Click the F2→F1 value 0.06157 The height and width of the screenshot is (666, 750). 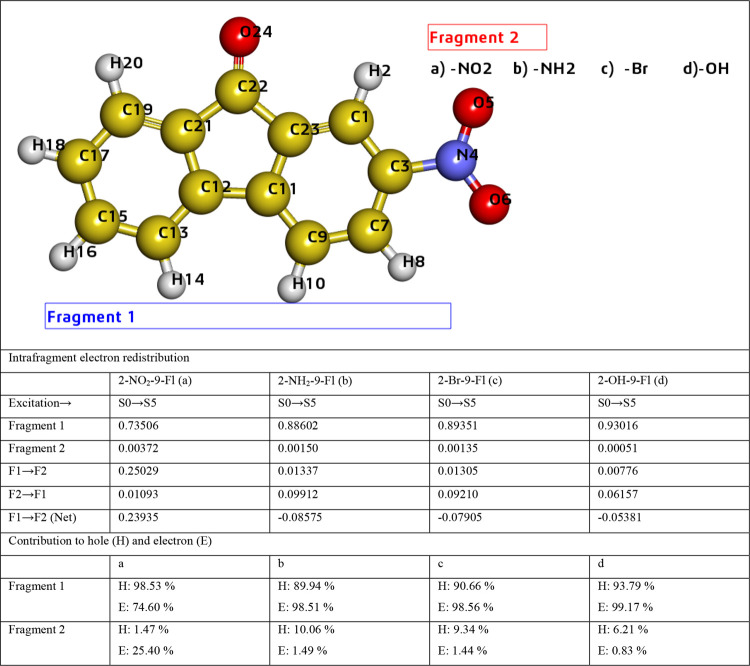618,494
